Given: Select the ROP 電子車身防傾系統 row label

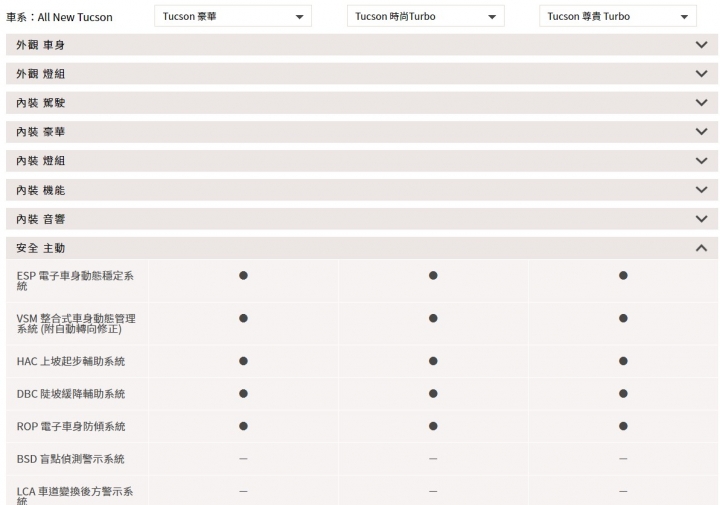Looking at the screenshot, I should point(71,426).
